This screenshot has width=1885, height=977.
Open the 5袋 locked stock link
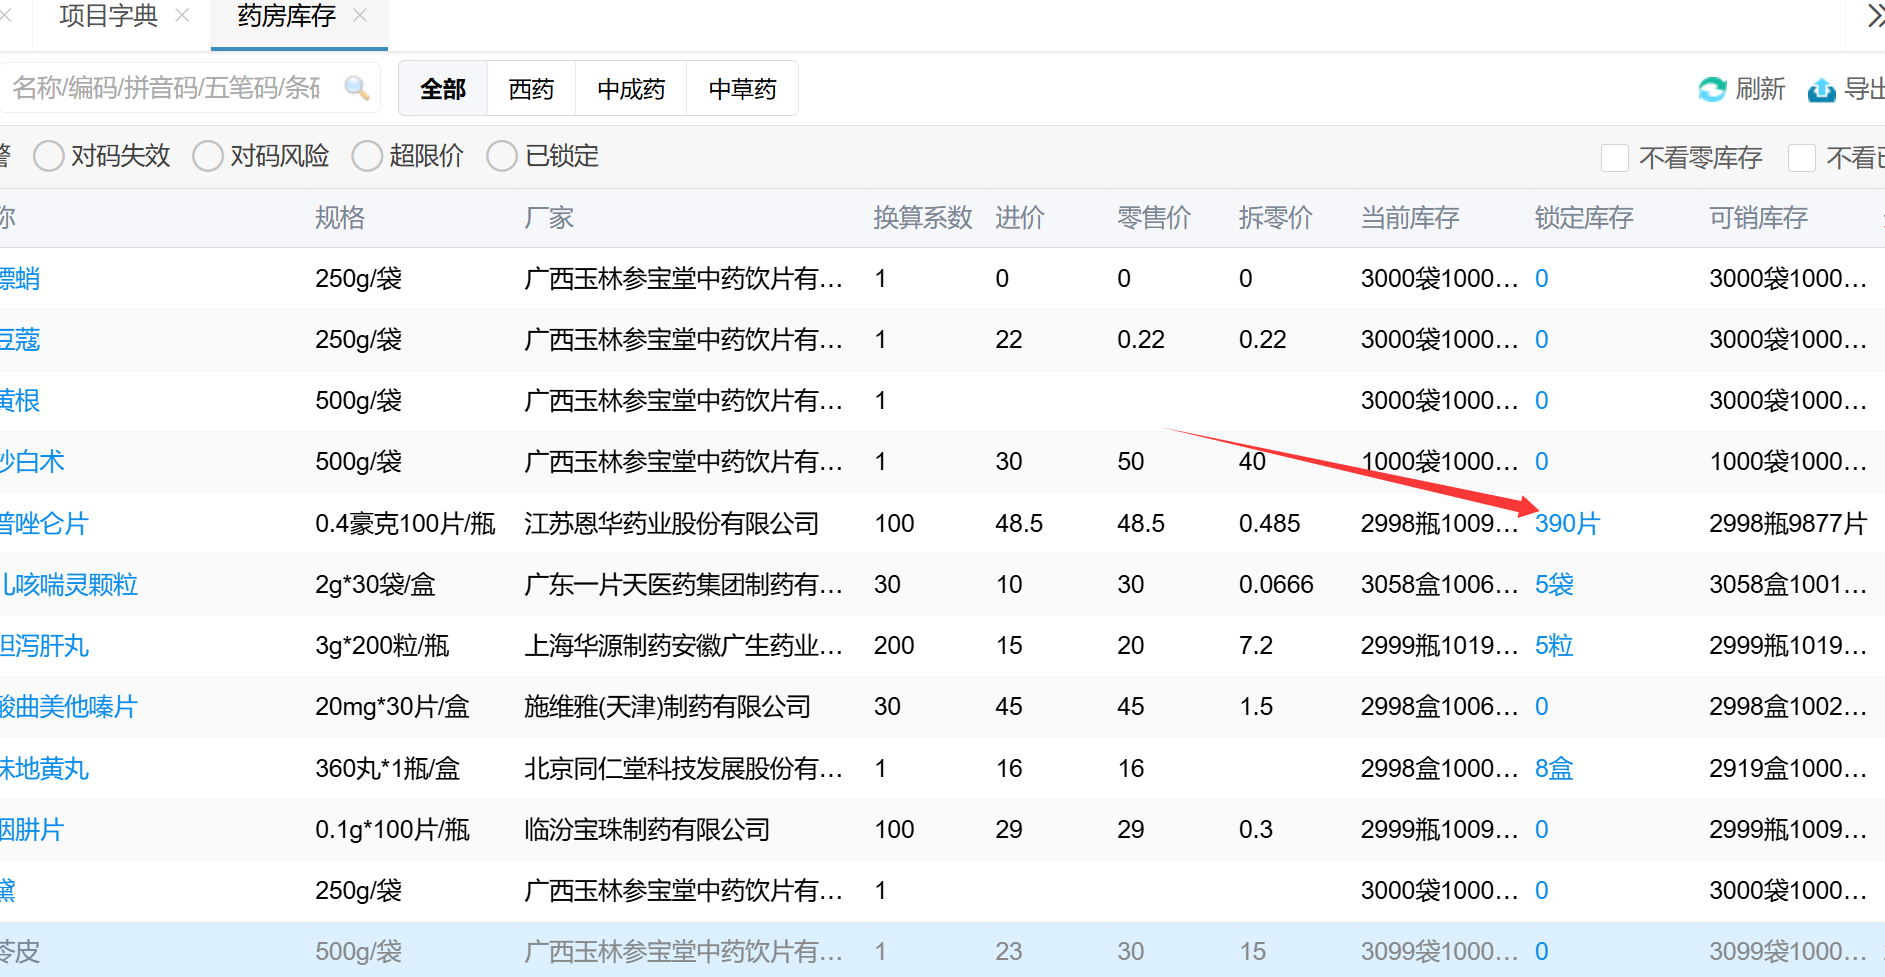(1554, 584)
